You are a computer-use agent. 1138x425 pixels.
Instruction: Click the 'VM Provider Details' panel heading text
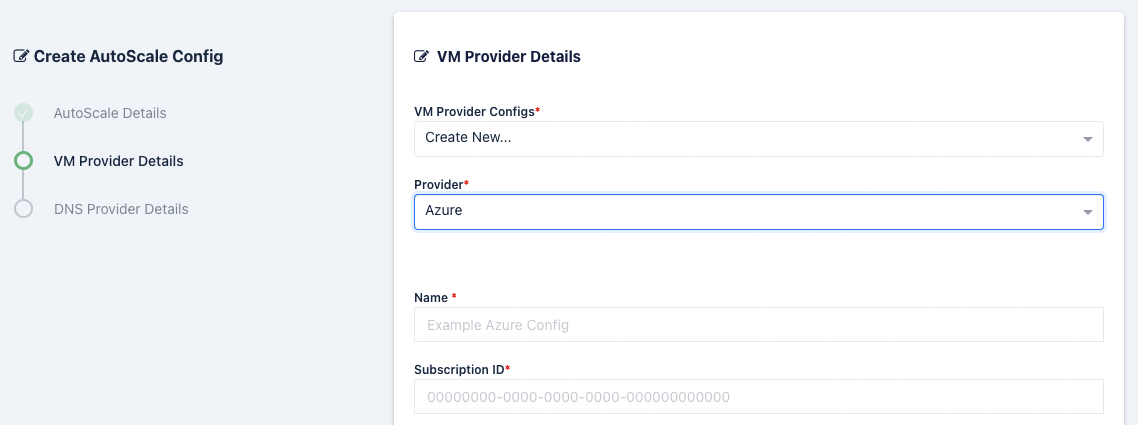click(x=508, y=57)
